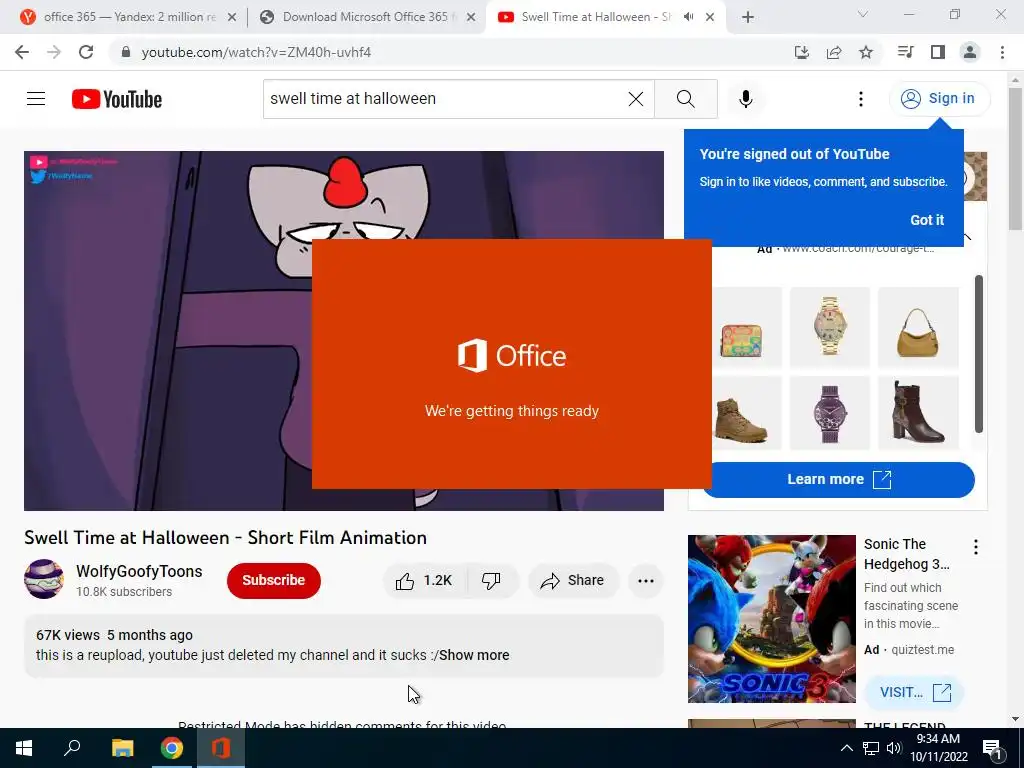Screen dimensions: 1024x768
Task: Bookmark this page with the star
Action: pyautogui.click(x=866, y=52)
